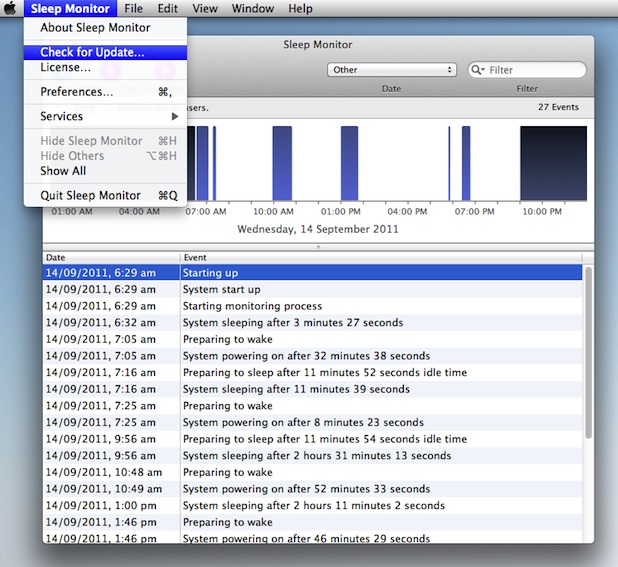The height and width of the screenshot is (567, 618).
Task: Click the wide bar near 10:00 AM
Action: (282, 164)
